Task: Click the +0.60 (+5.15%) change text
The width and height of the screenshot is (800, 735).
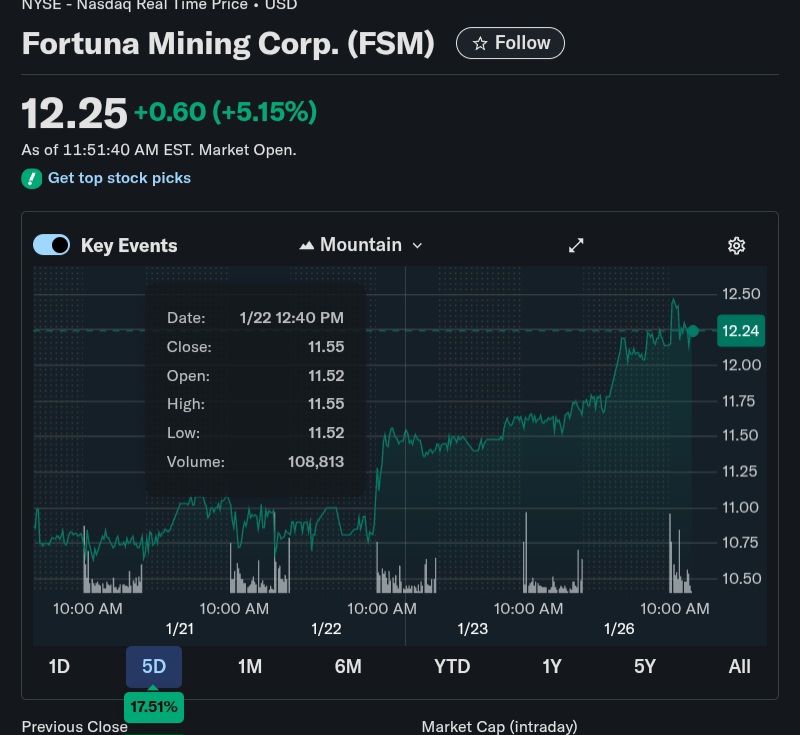Action: click(225, 112)
